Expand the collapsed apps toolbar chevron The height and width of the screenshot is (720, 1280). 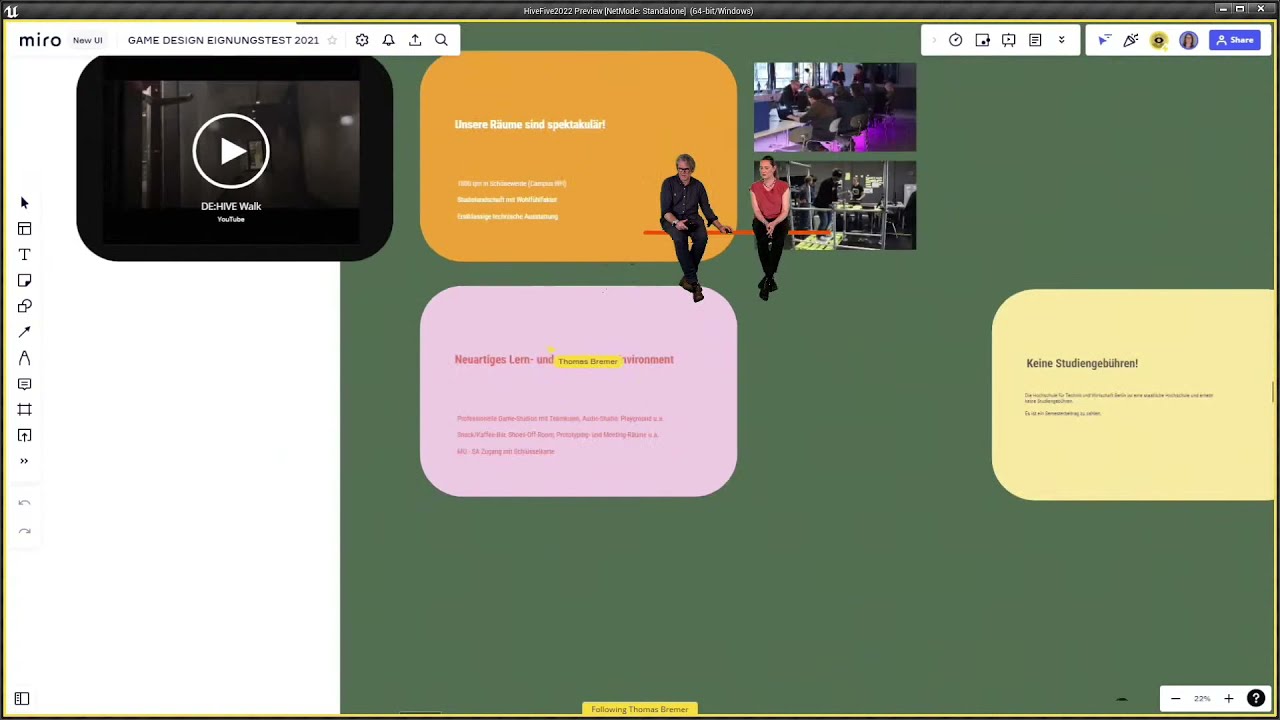point(934,40)
